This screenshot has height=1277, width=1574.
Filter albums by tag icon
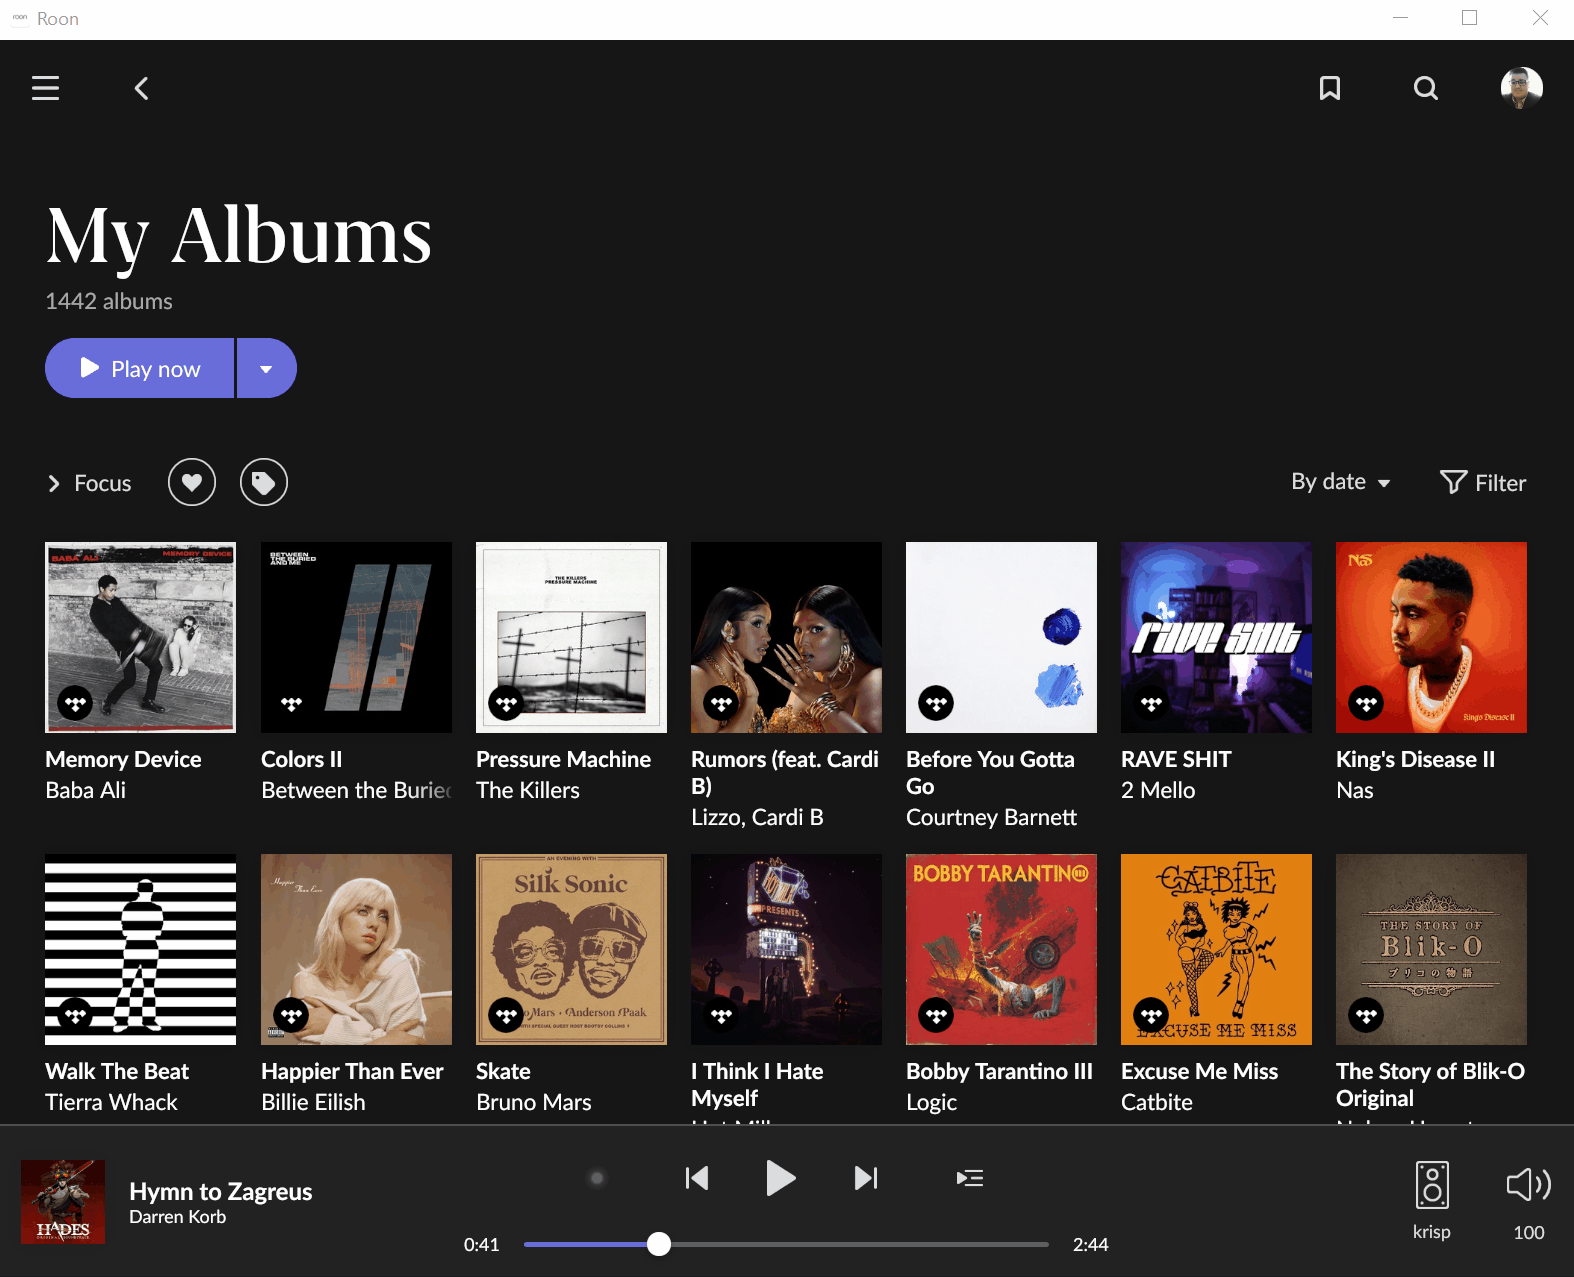pyautogui.click(x=264, y=482)
